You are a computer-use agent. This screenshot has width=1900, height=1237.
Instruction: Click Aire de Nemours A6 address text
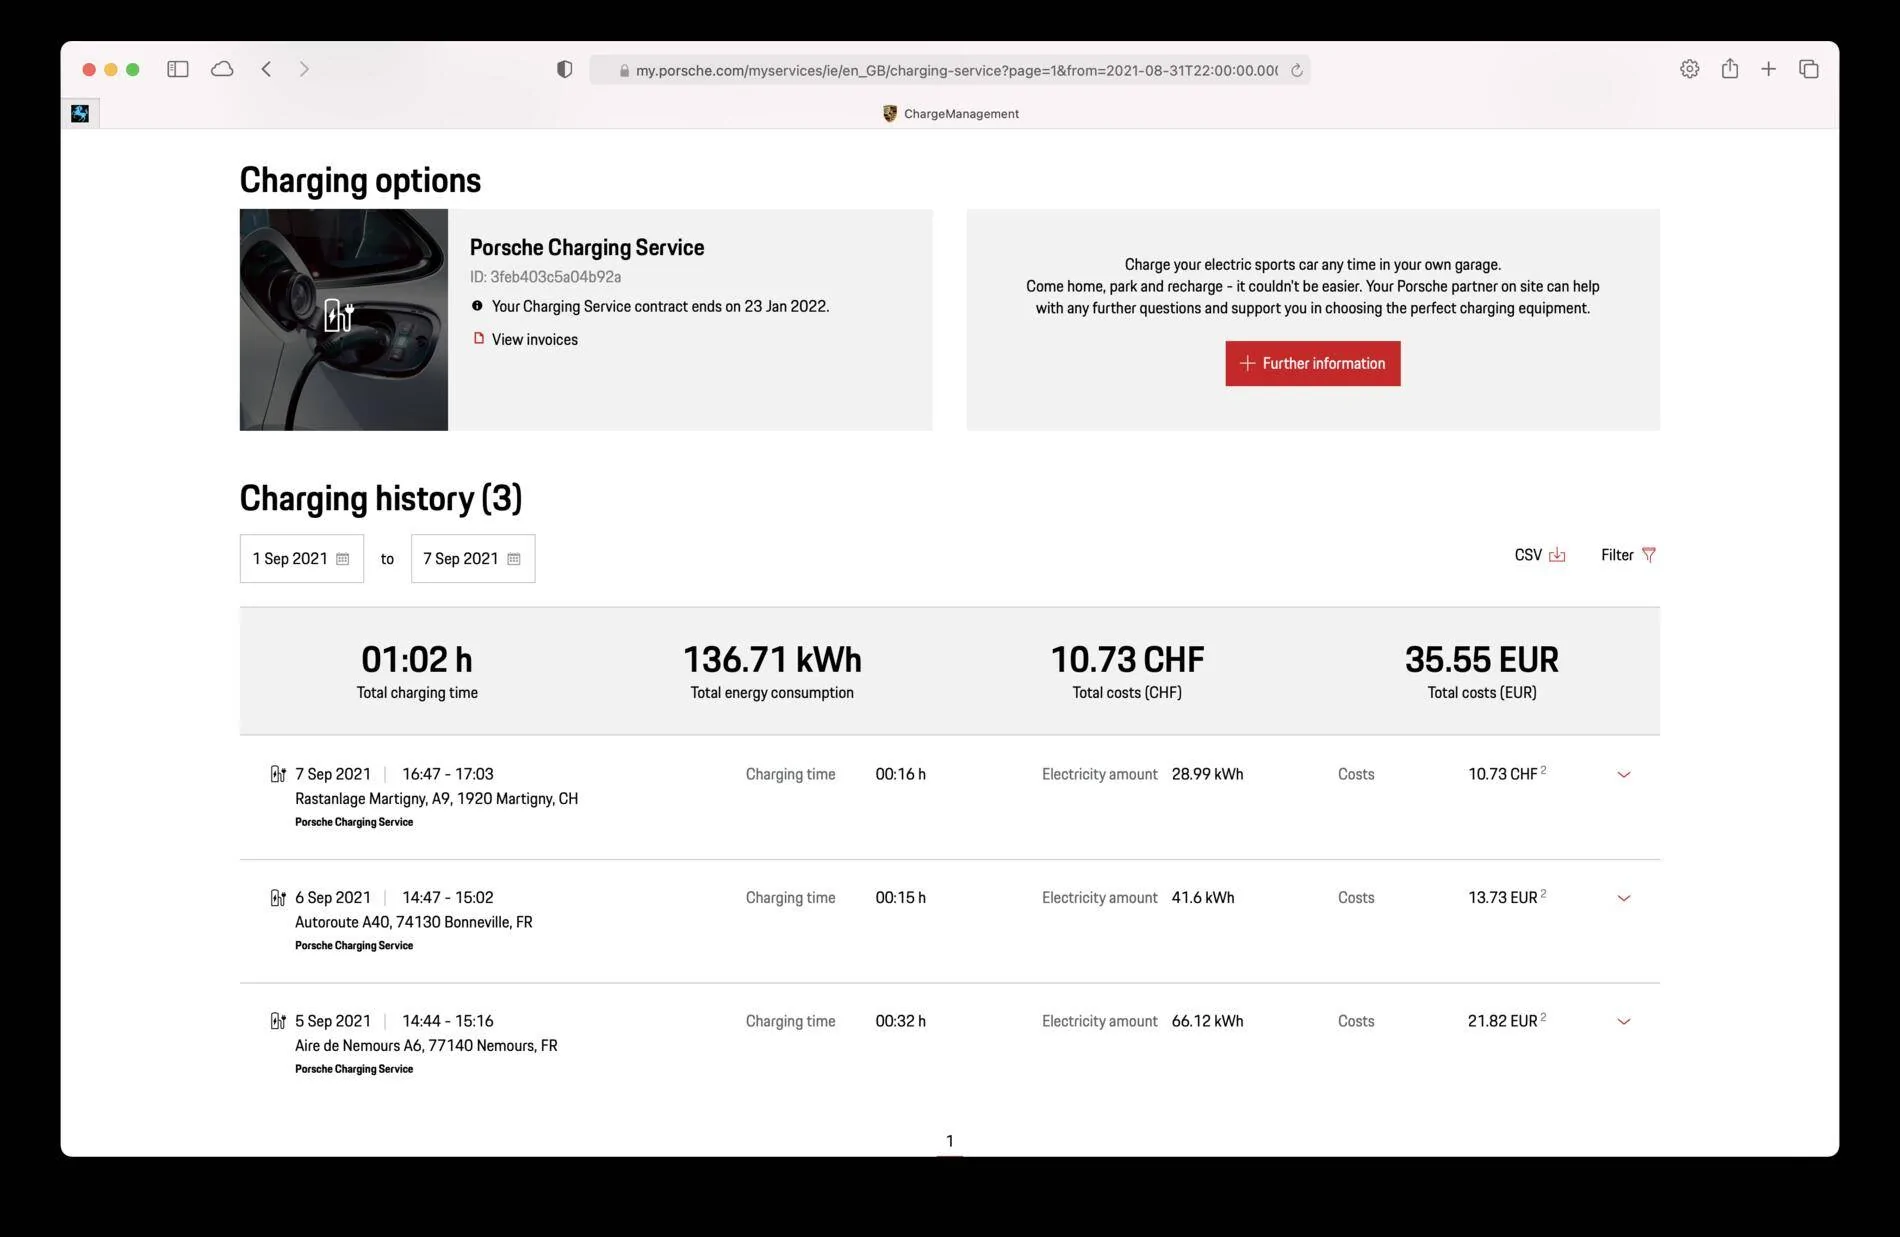(x=426, y=1045)
